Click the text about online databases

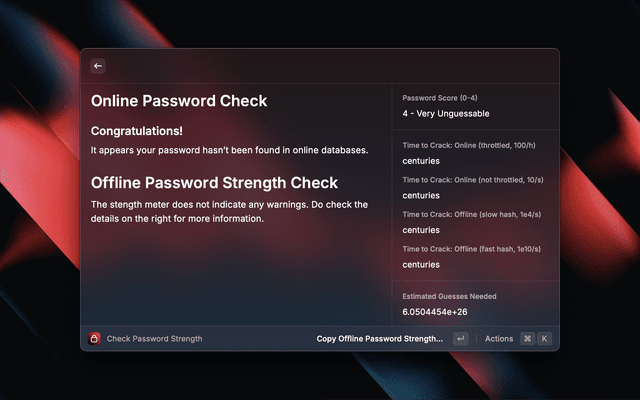tap(229, 150)
